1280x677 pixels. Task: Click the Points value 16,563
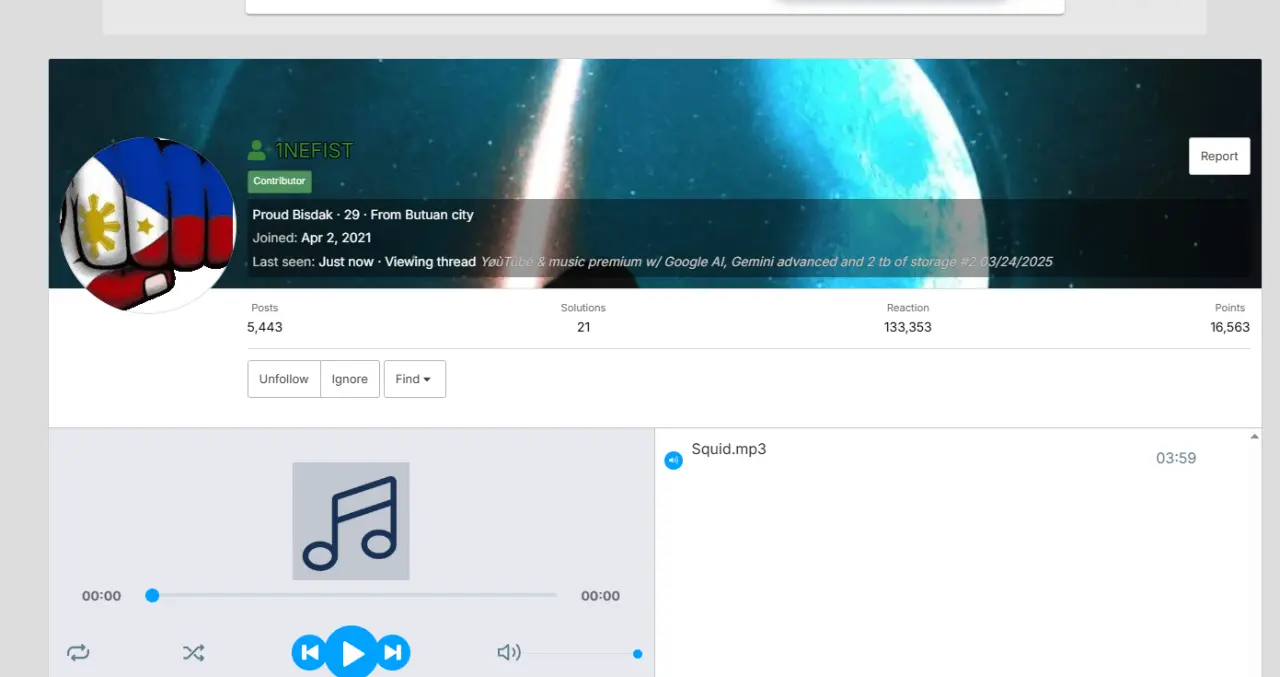pos(1230,327)
